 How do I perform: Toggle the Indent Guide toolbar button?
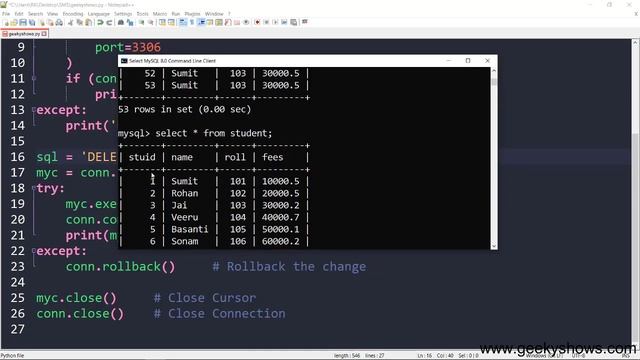click(x=201, y=22)
